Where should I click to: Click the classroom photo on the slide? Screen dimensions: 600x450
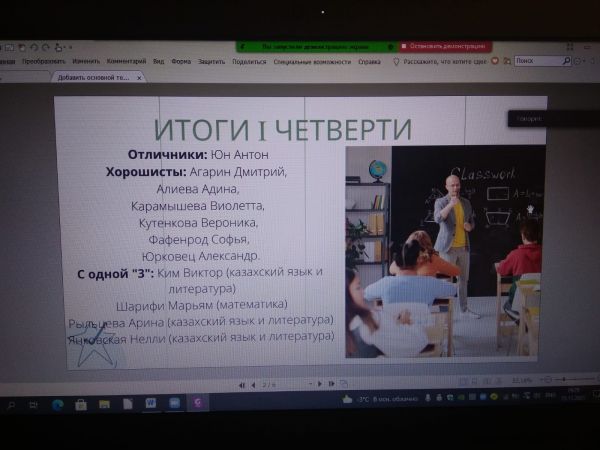[444, 251]
